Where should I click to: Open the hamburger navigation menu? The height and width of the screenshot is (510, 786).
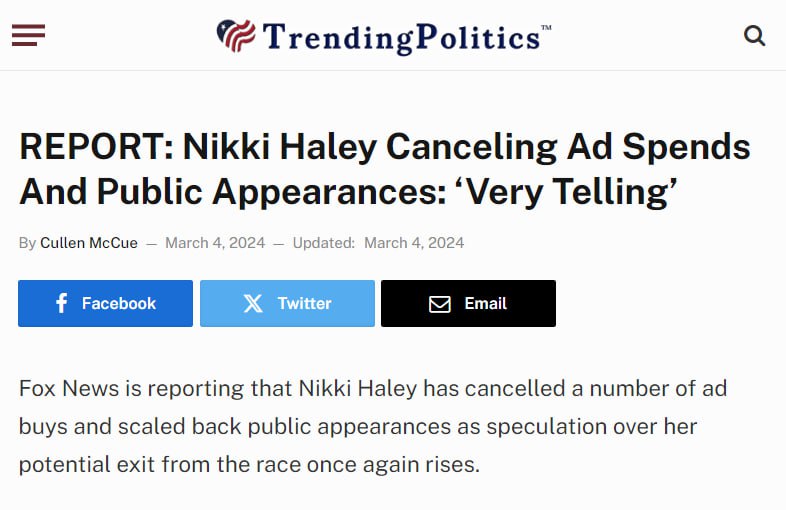(x=28, y=36)
